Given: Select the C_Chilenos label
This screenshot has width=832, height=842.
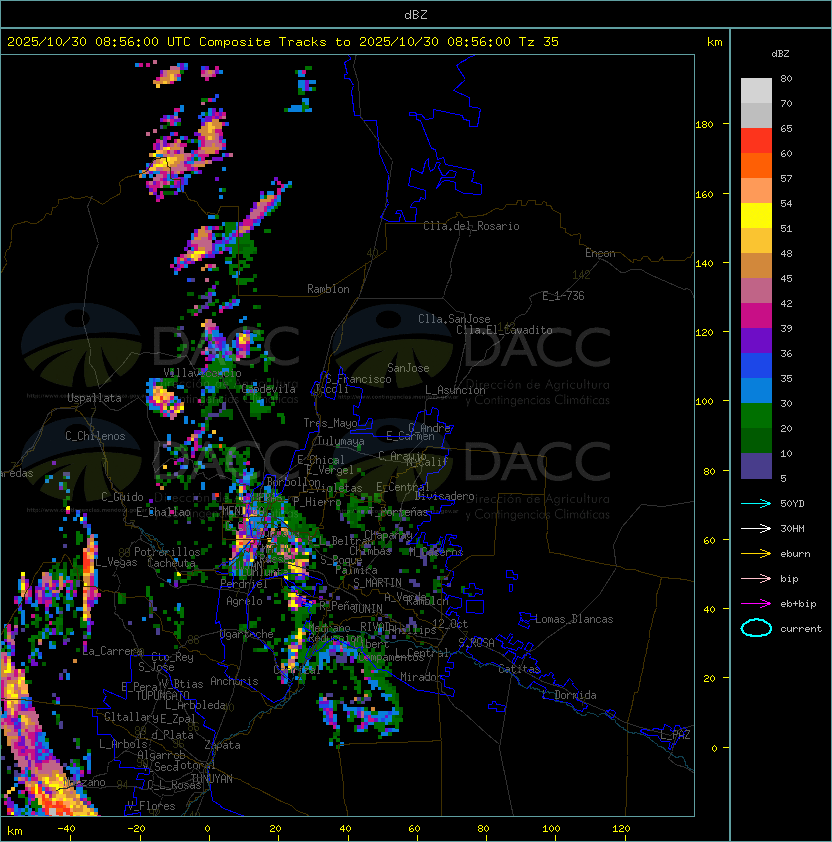Looking at the screenshot, I should (x=95, y=436).
